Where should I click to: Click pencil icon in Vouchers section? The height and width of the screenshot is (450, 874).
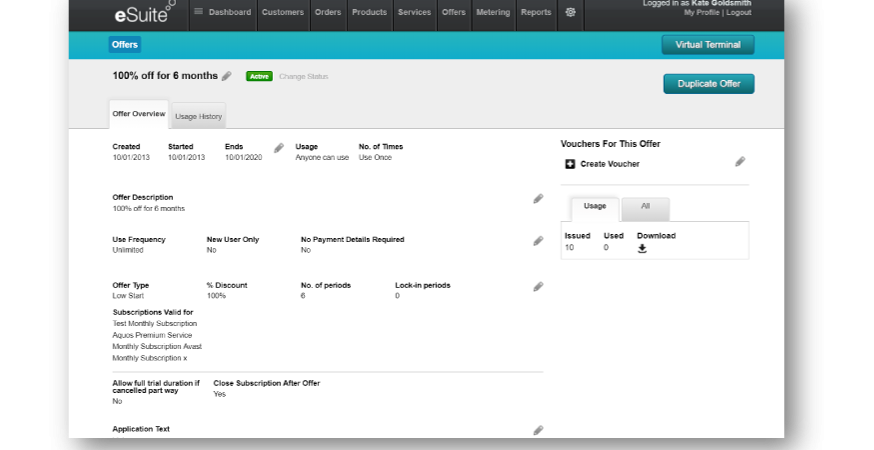click(740, 162)
